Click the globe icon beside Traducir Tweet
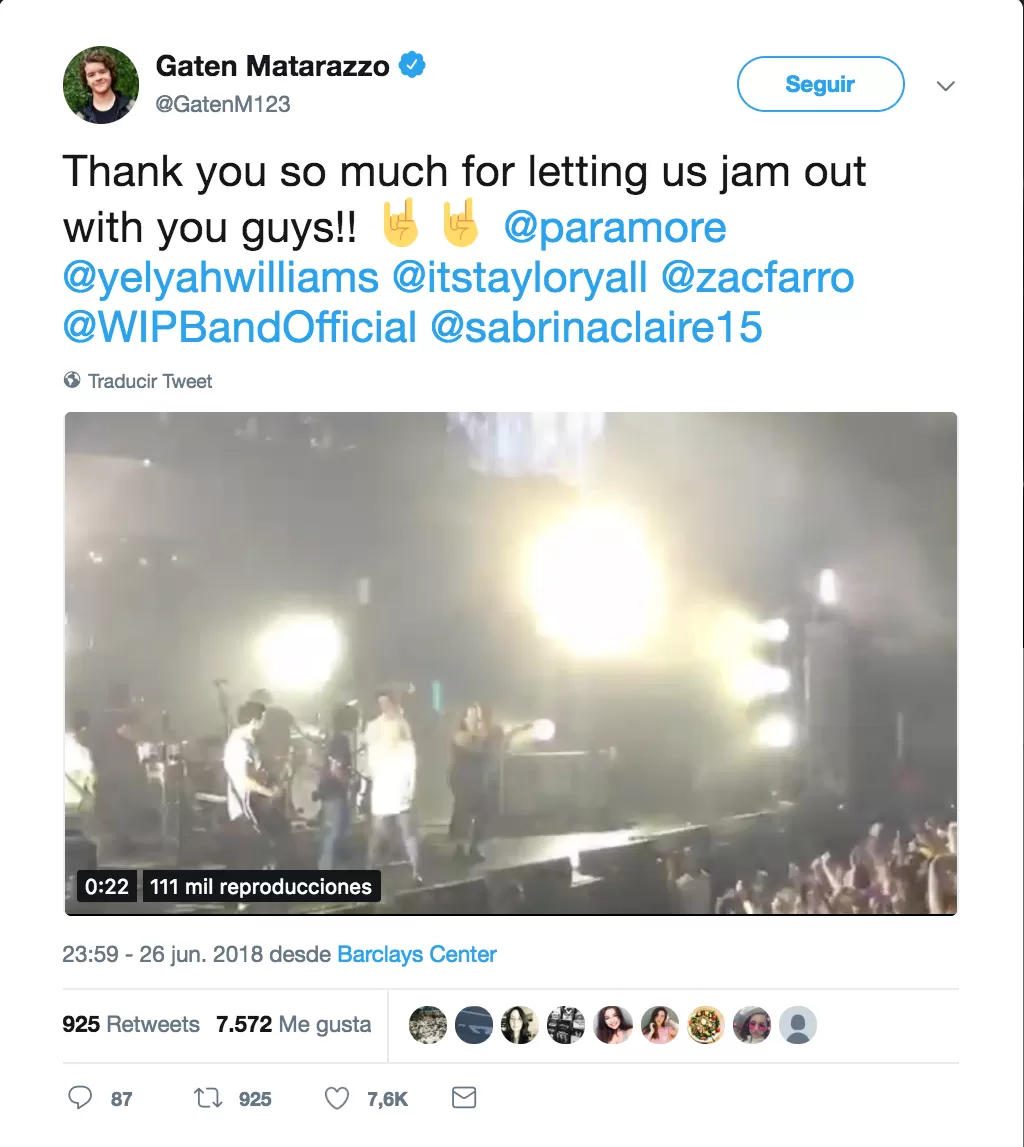 [72, 380]
